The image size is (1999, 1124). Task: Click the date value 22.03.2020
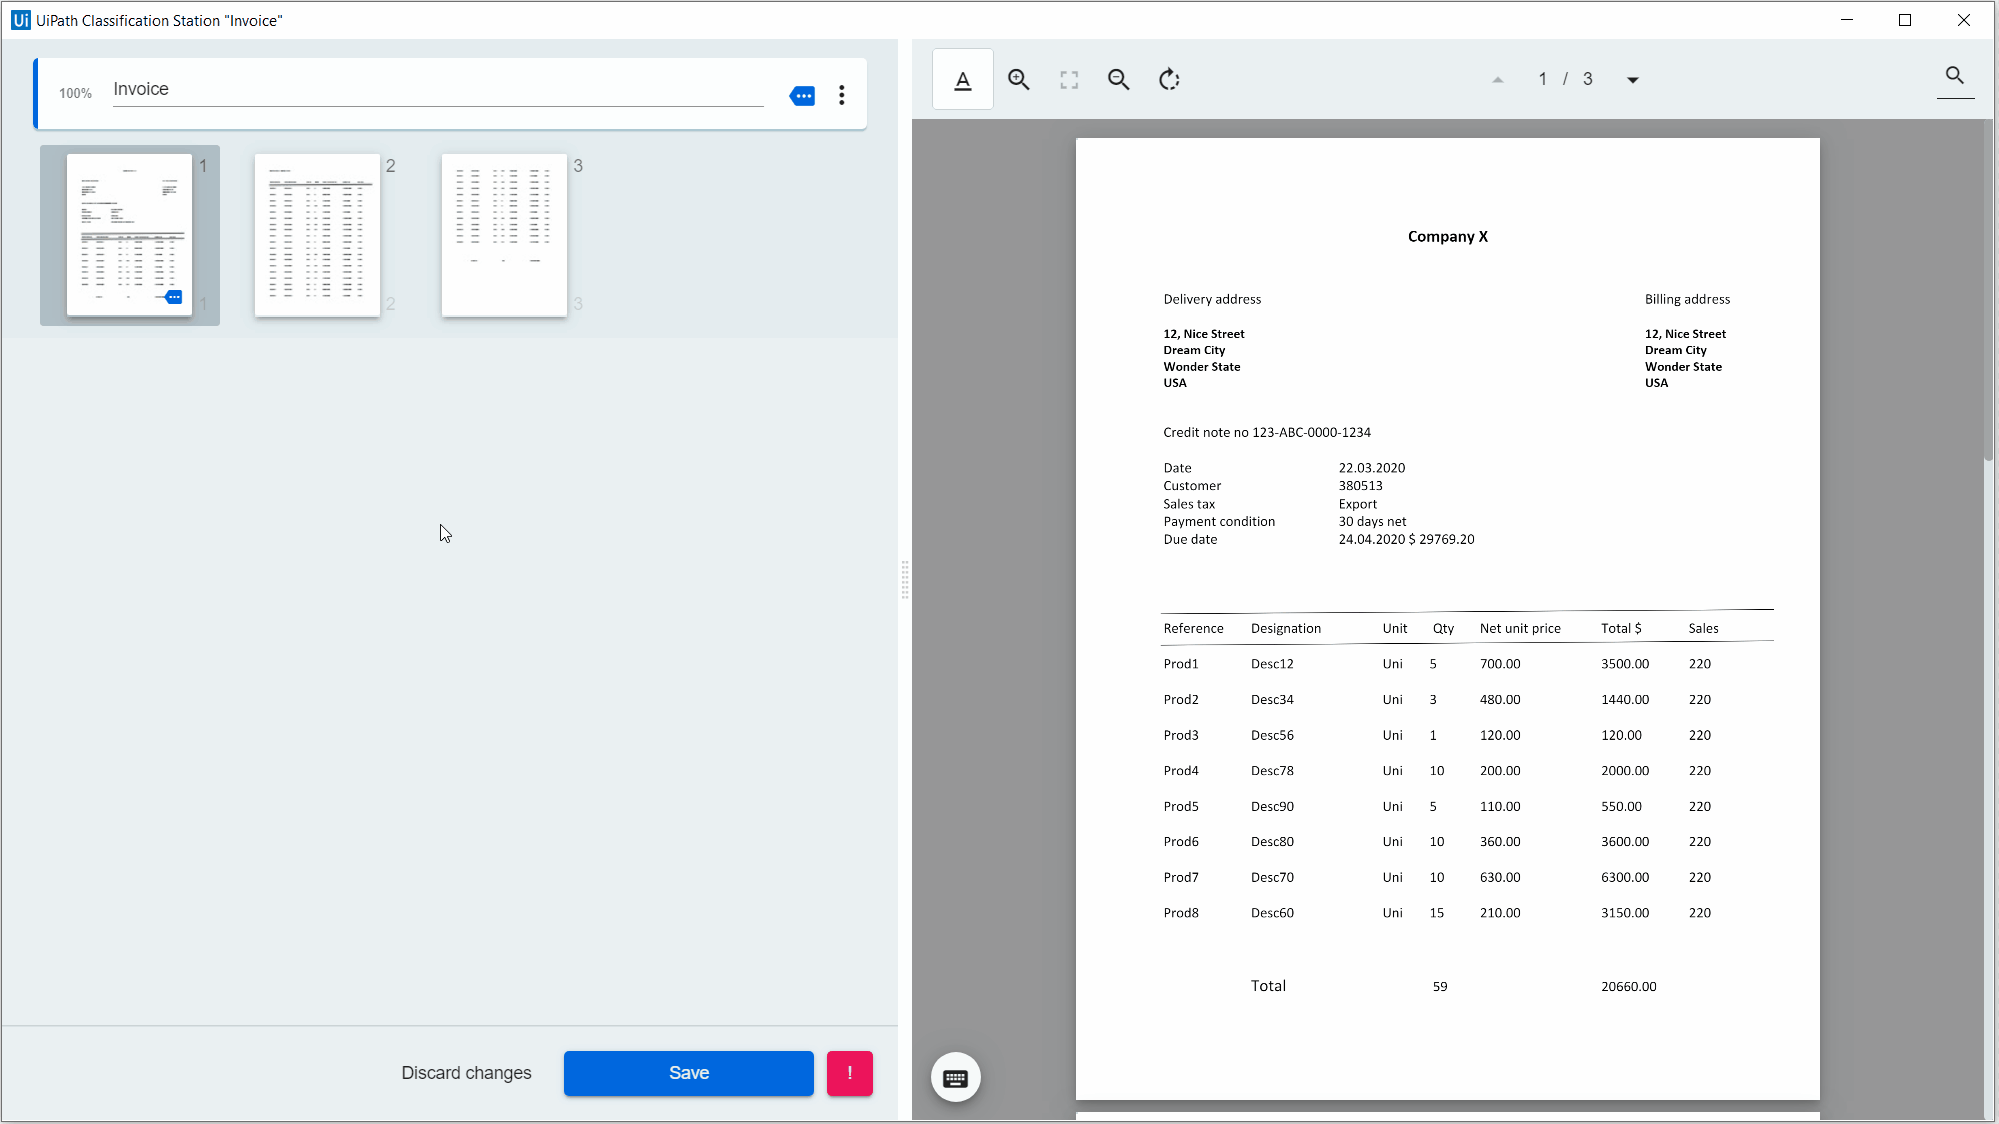click(x=1371, y=468)
